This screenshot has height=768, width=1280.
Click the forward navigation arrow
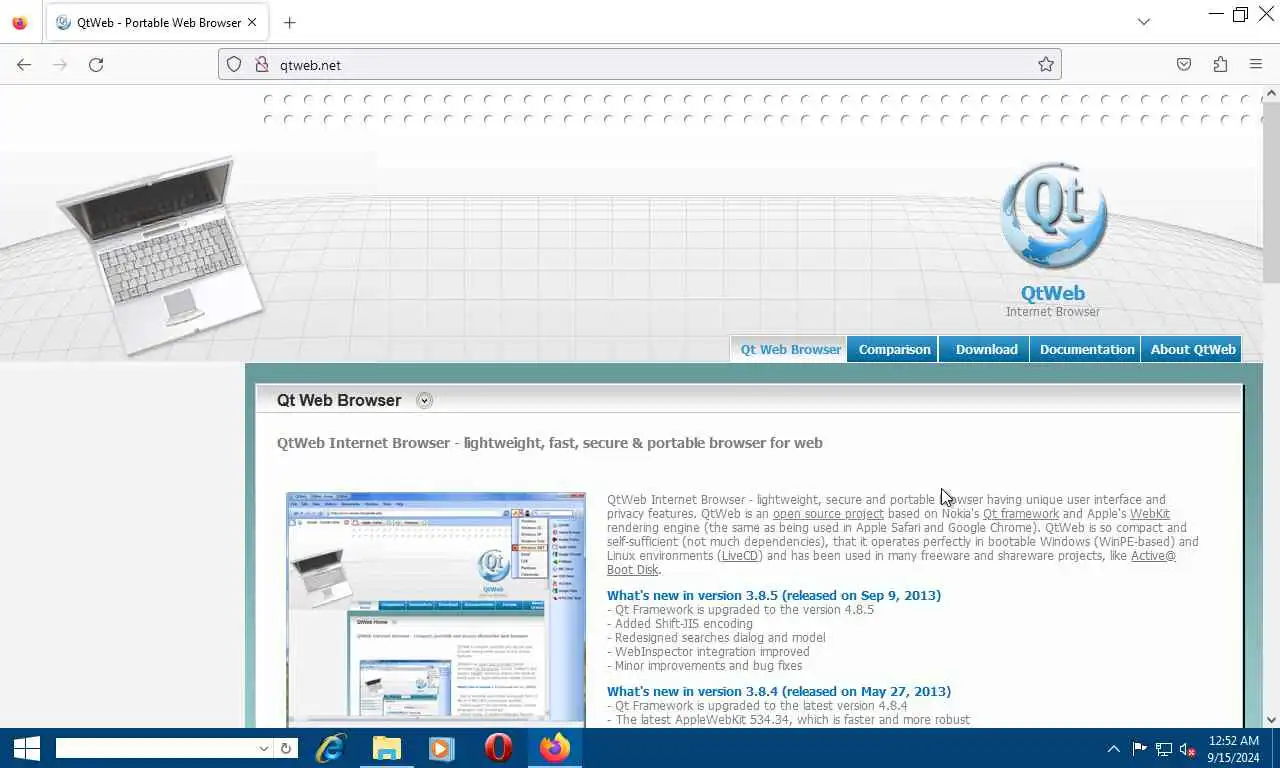coord(60,64)
